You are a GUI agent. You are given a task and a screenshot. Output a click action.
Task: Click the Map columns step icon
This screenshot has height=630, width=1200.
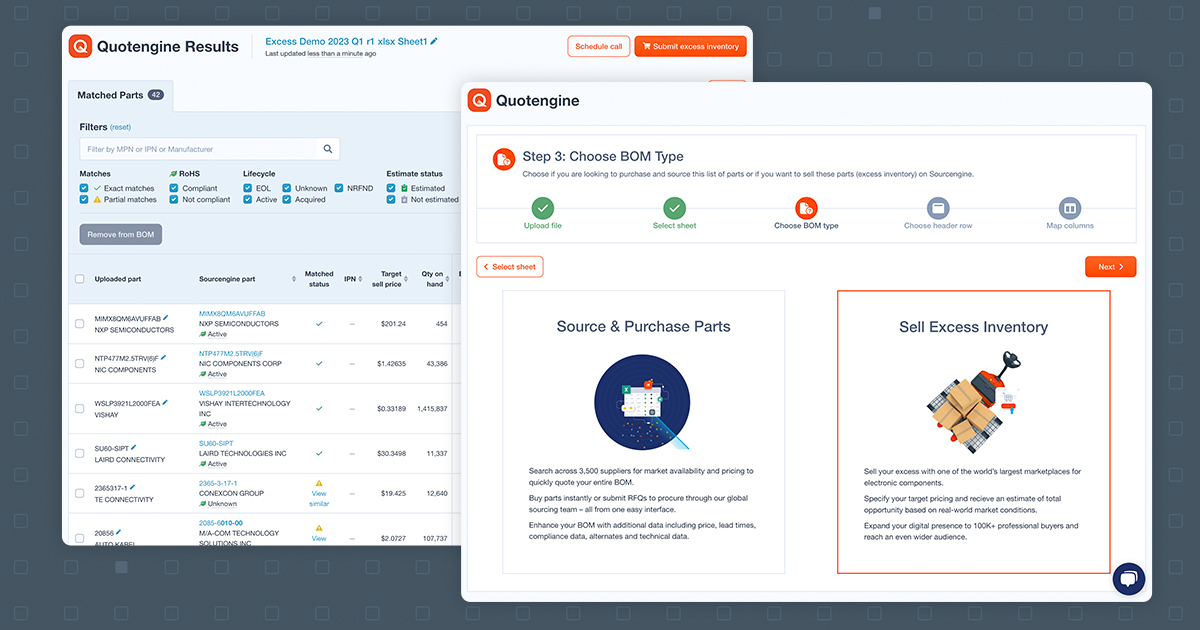[x=1070, y=208]
